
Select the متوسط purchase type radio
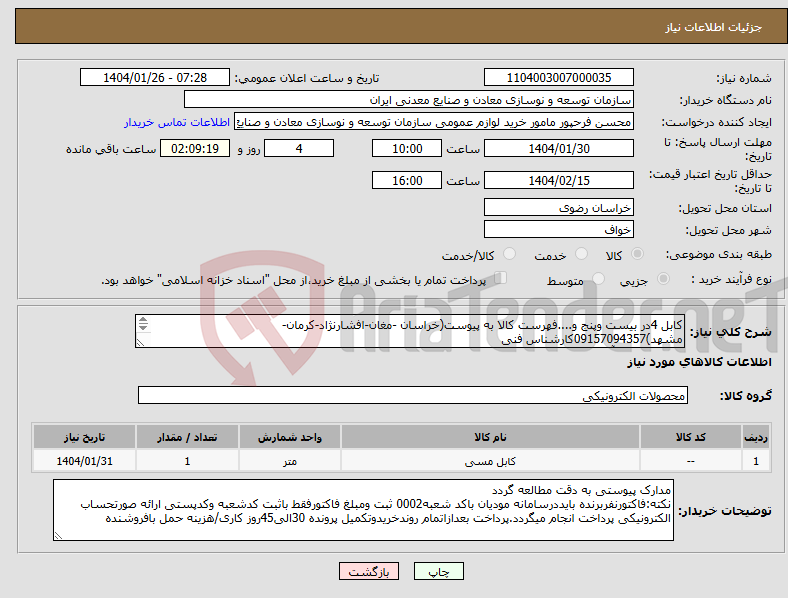tap(598, 279)
